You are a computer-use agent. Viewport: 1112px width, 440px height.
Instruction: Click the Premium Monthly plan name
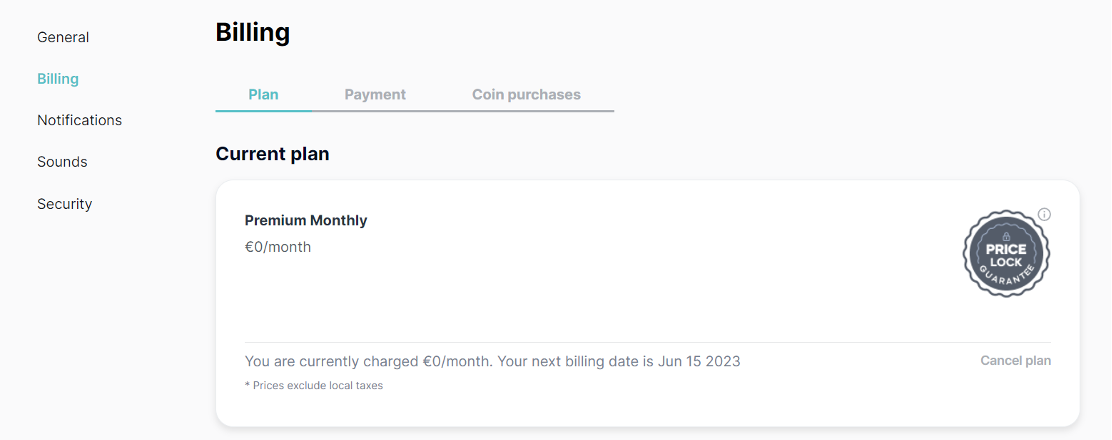pyautogui.click(x=306, y=220)
